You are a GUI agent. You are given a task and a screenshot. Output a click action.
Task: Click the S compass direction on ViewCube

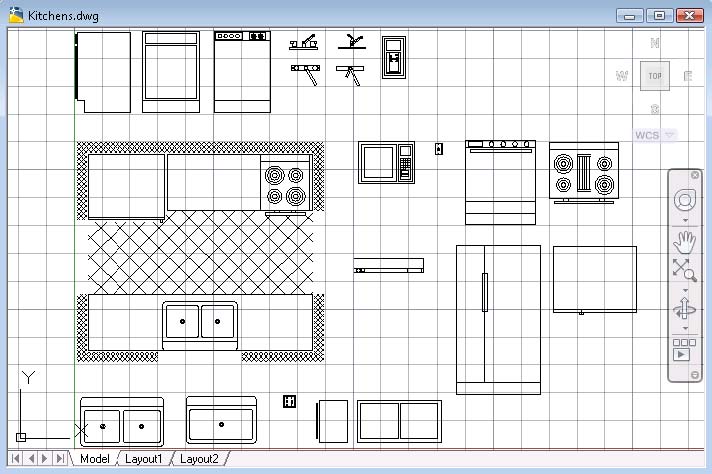pyautogui.click(x=655, y=109)
